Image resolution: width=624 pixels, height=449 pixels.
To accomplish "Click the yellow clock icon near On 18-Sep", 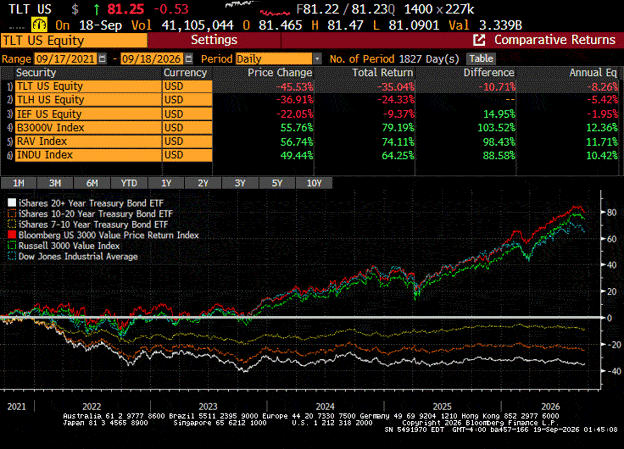I will [x=39, y=25].
